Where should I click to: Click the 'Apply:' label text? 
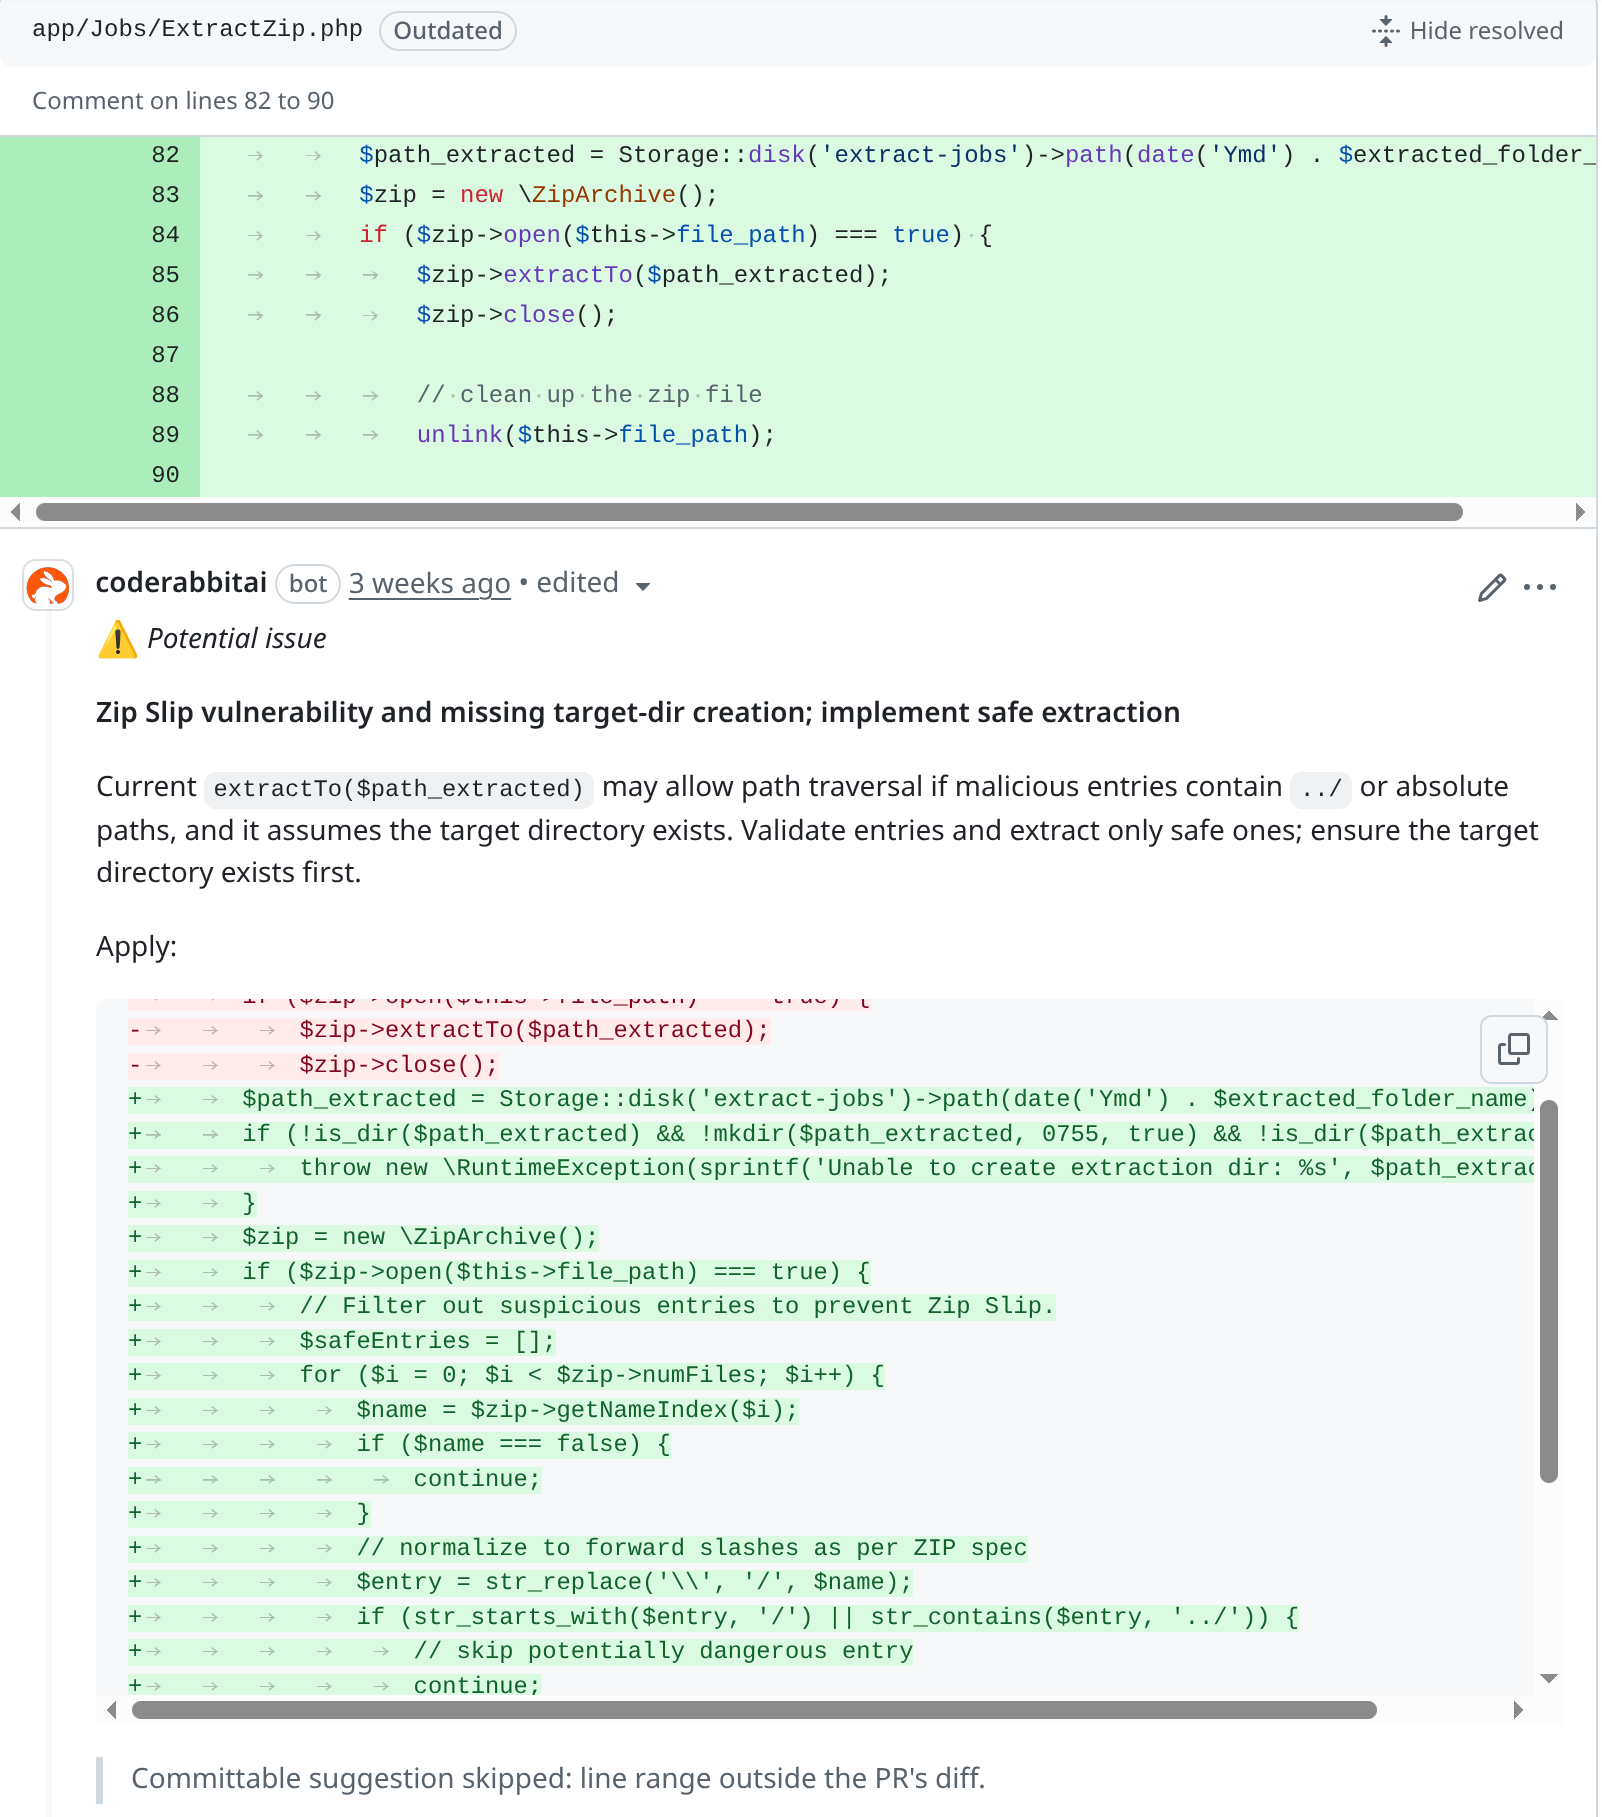[136, 946]
